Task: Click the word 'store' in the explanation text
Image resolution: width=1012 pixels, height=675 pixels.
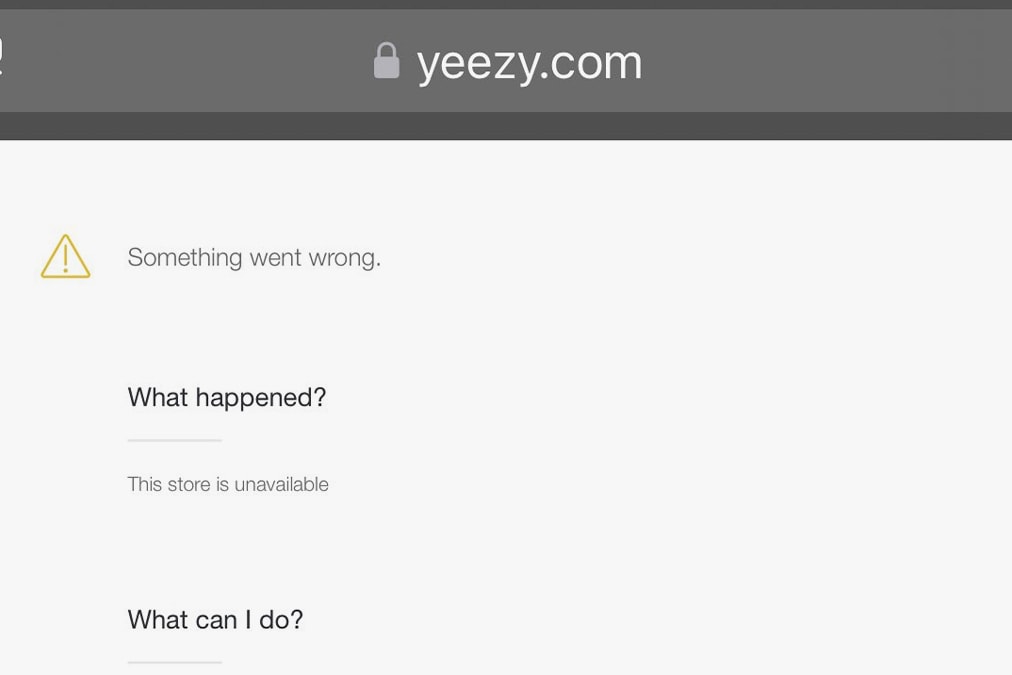Action: [189, 484]
